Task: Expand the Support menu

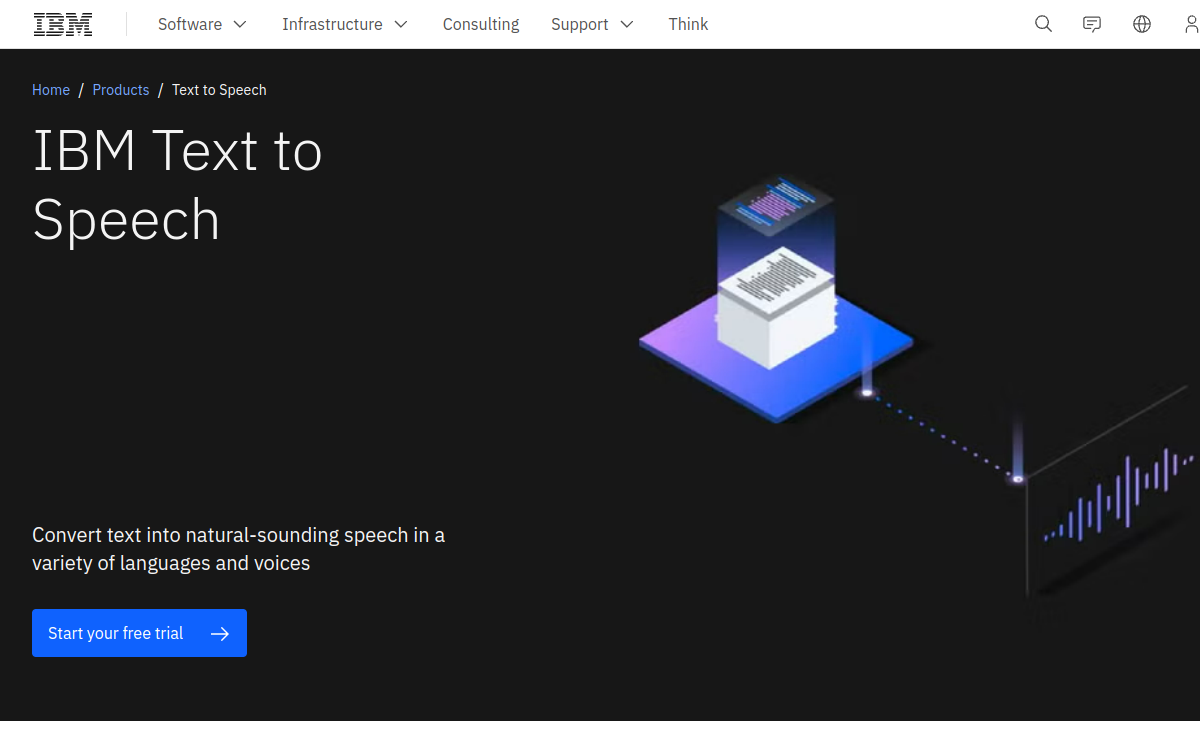Action: [x=592, y=24]
